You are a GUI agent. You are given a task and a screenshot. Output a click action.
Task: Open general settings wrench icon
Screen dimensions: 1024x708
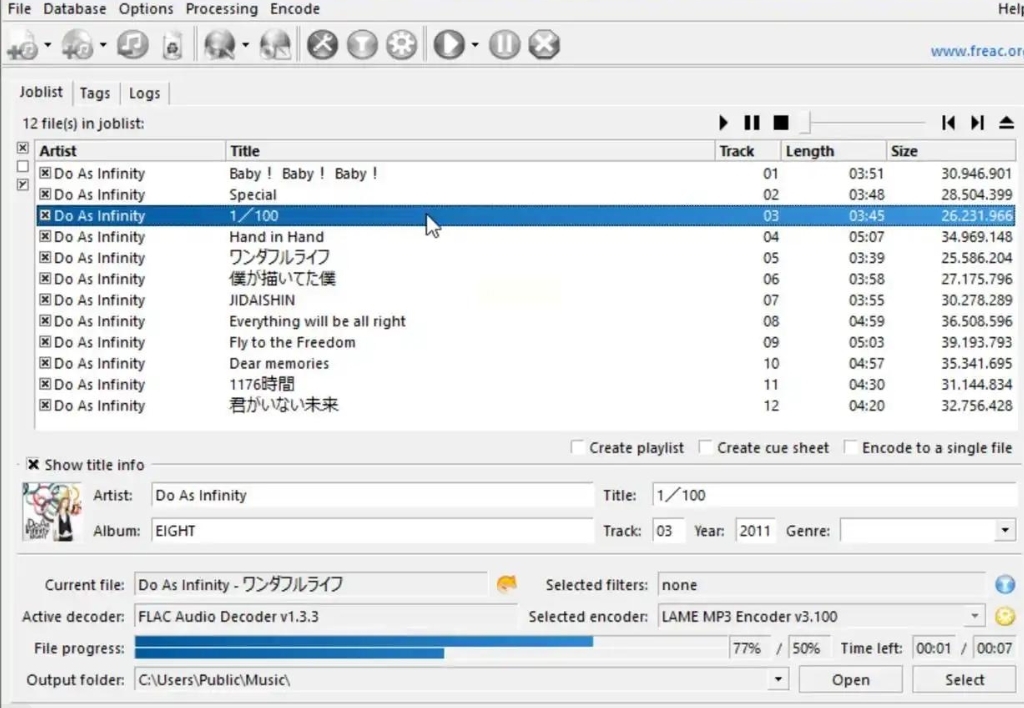pyautogui.click(x=323, y=45)
